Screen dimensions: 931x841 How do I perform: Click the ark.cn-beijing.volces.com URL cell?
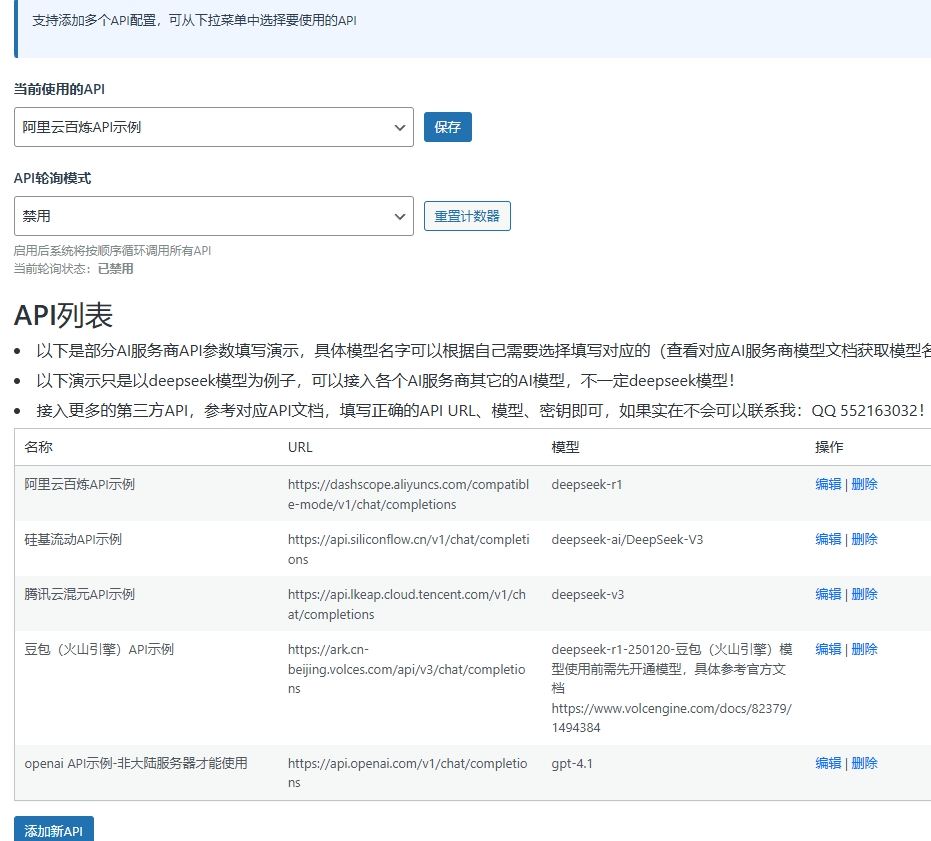pos(407,669)
